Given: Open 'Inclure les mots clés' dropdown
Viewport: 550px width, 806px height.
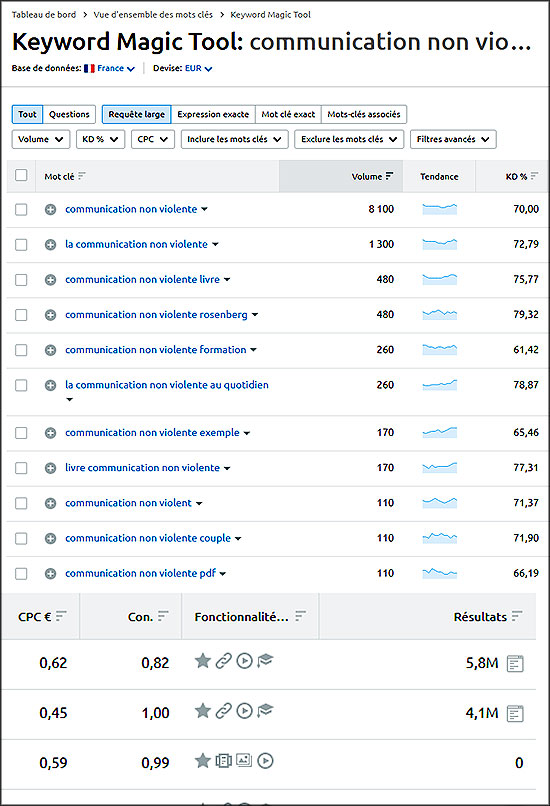Looking at the screenshot, I should 234,139.
